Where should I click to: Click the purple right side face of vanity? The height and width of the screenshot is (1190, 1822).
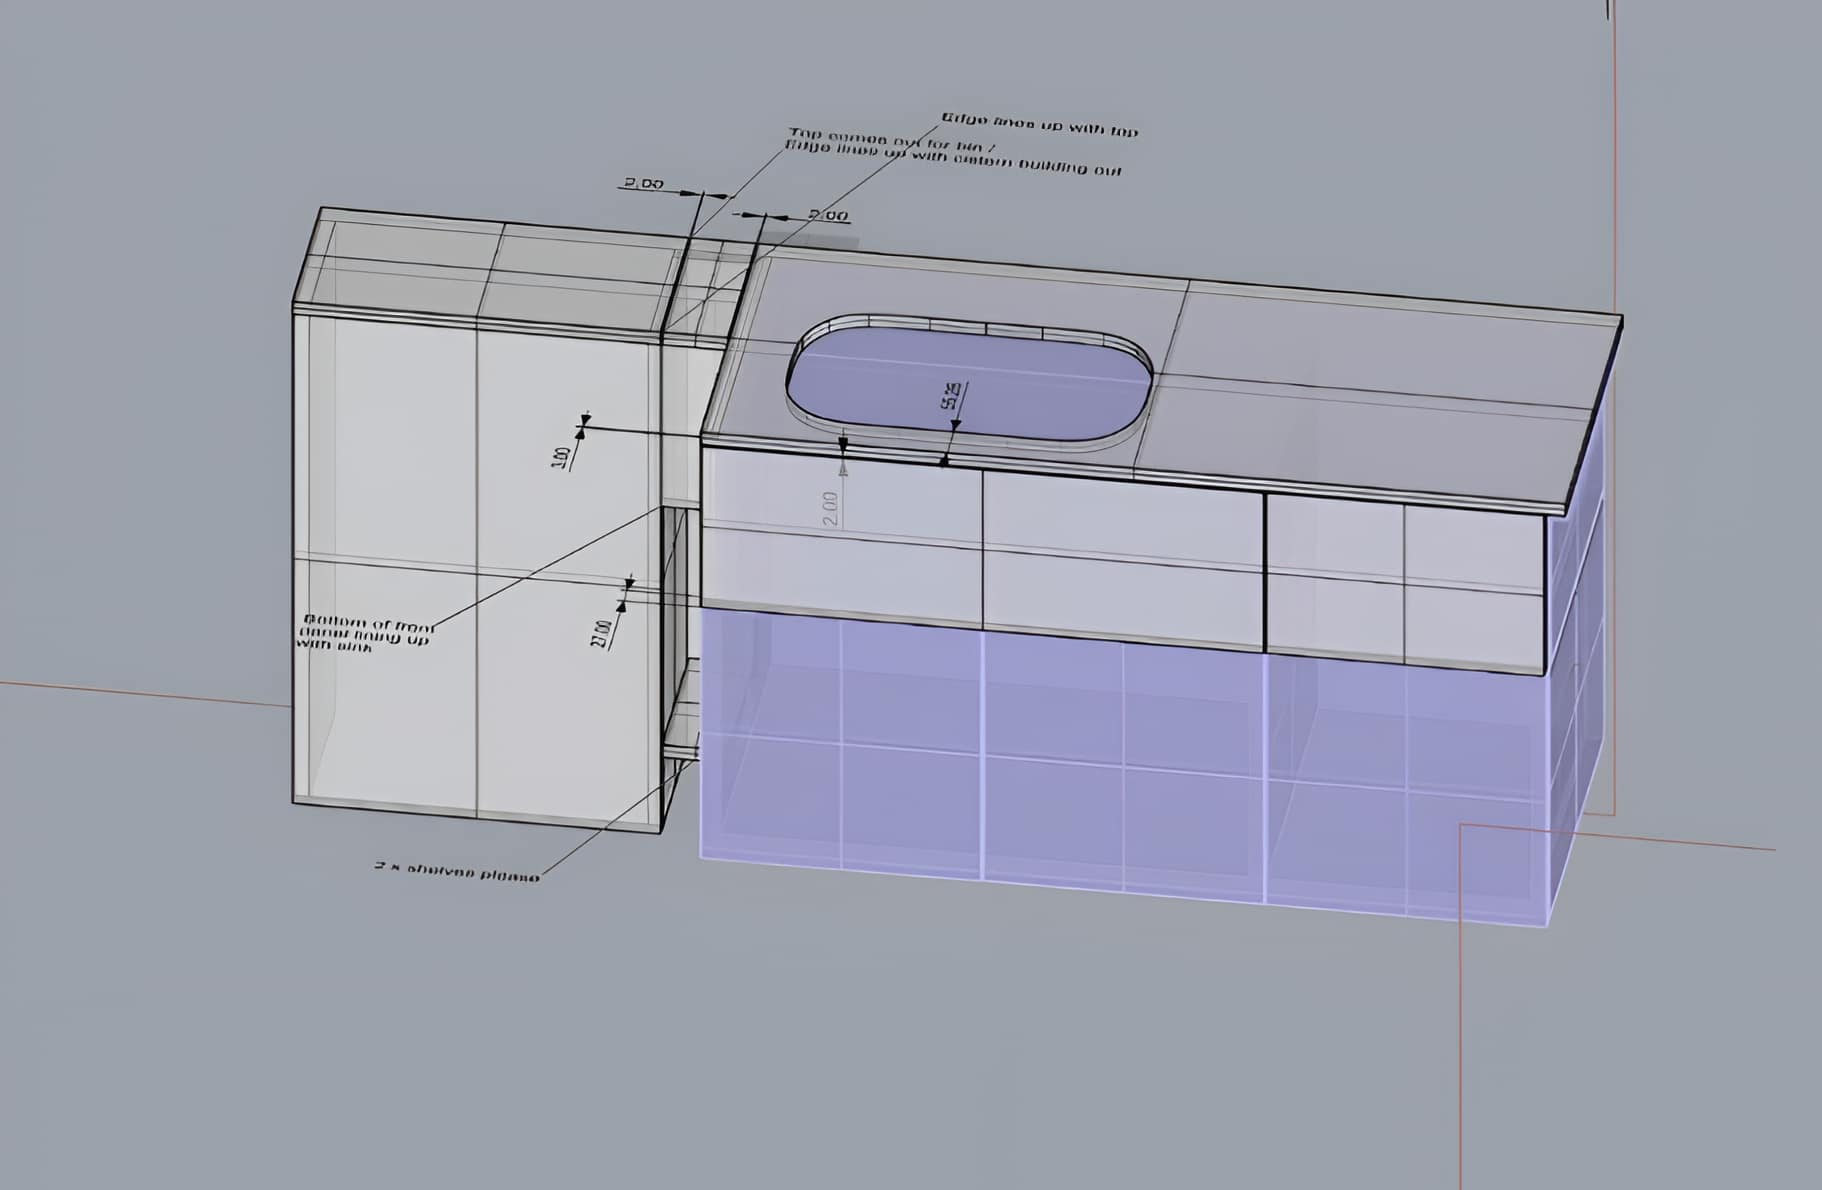tap(1577, 700)
